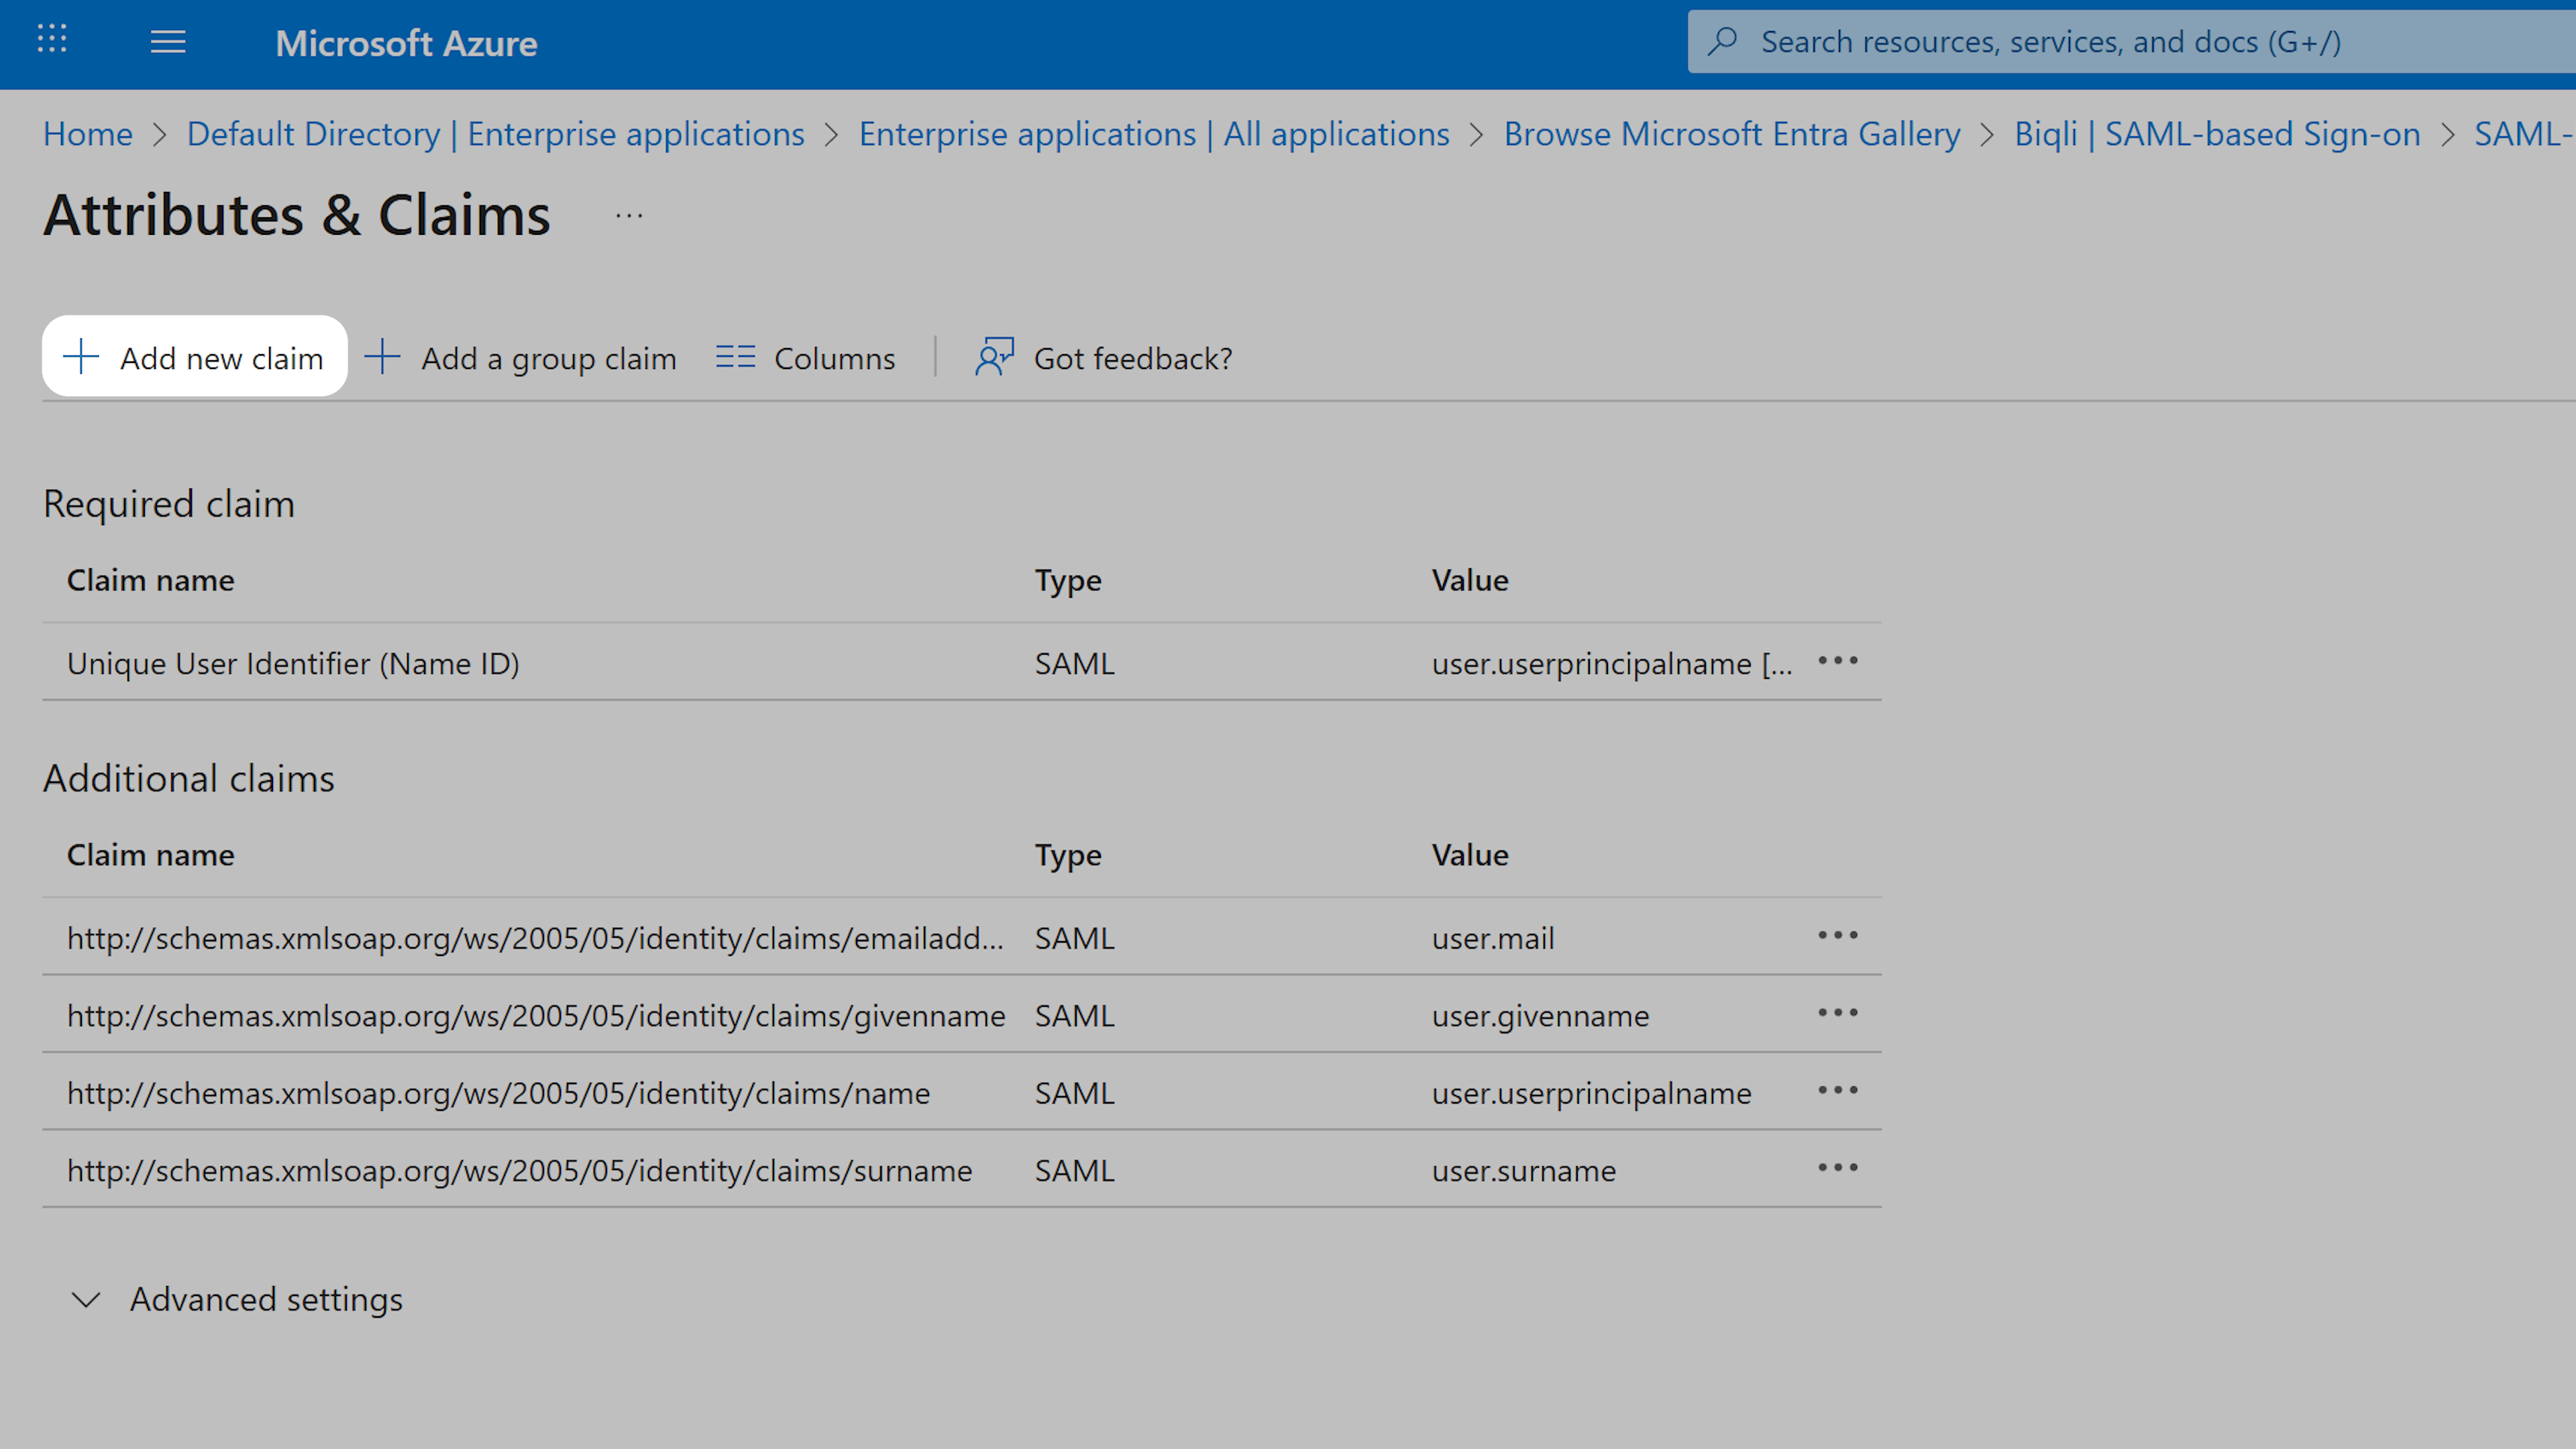Open Browse Microsoft Entra Gallery breadcrumb

1732,134
